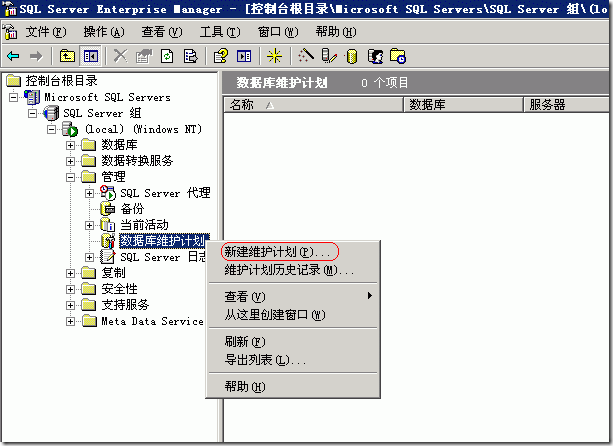Sort by the 名称 column header
The height and width of the screenshot is (446, 613).
point(314,105)
